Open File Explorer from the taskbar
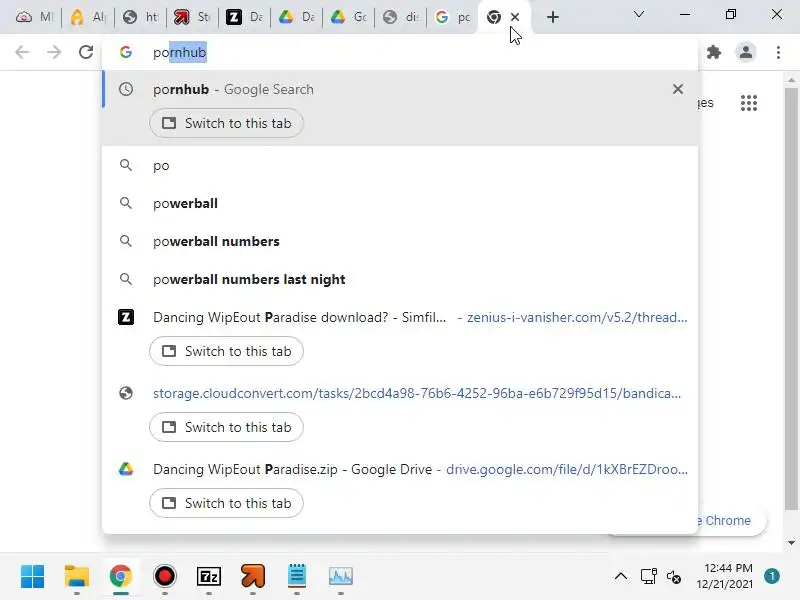 click(x=77, y=577)
